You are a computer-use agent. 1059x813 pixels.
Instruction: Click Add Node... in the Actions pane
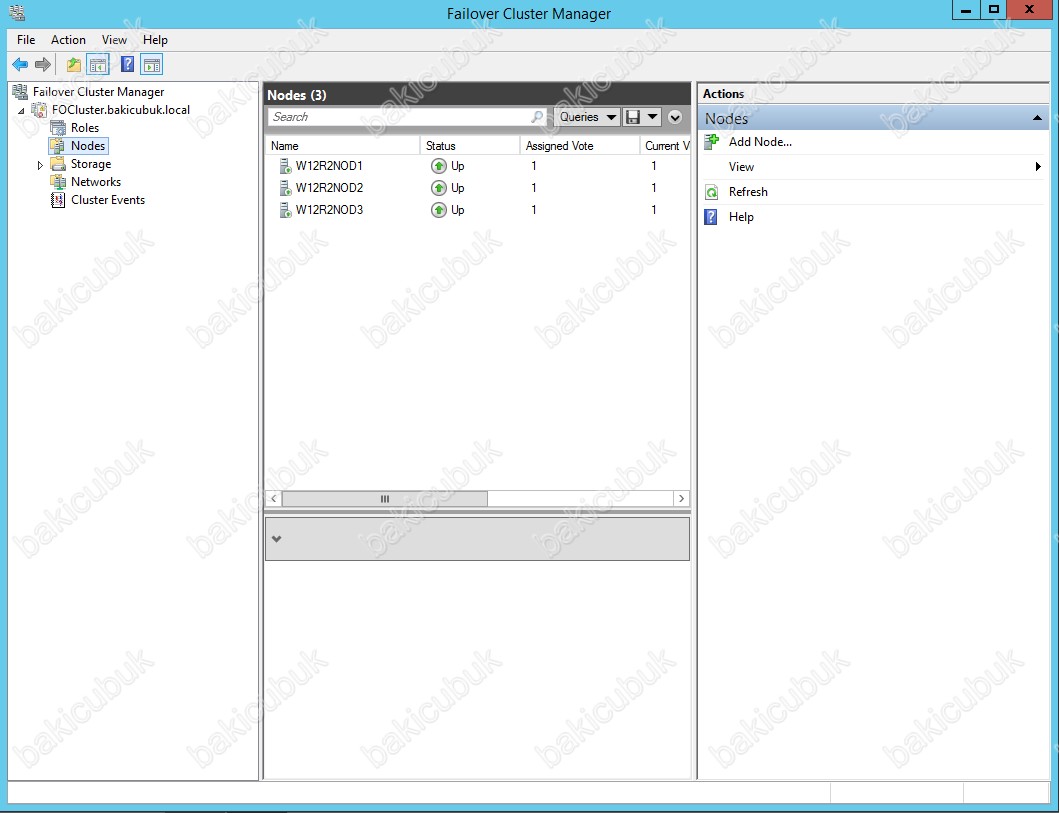pos(760,142)
